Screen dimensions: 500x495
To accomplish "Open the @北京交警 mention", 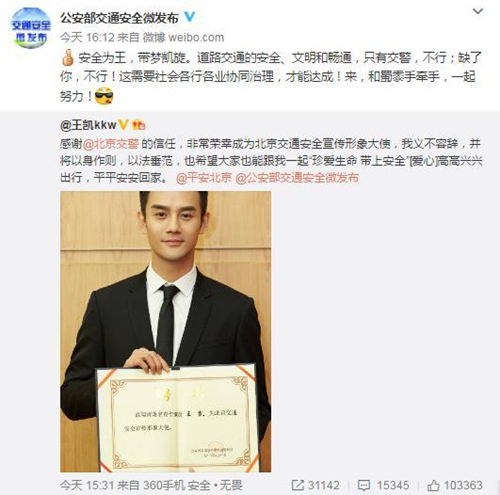I will pyautogui.click(x=111, y=144).
